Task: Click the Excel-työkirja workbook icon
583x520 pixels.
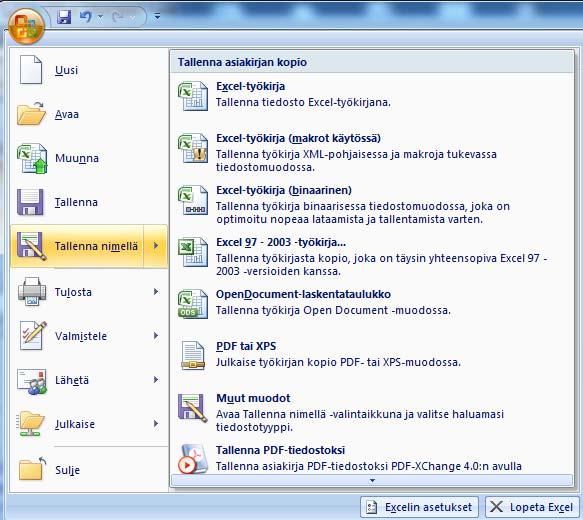Action: (x=193, y=96)
